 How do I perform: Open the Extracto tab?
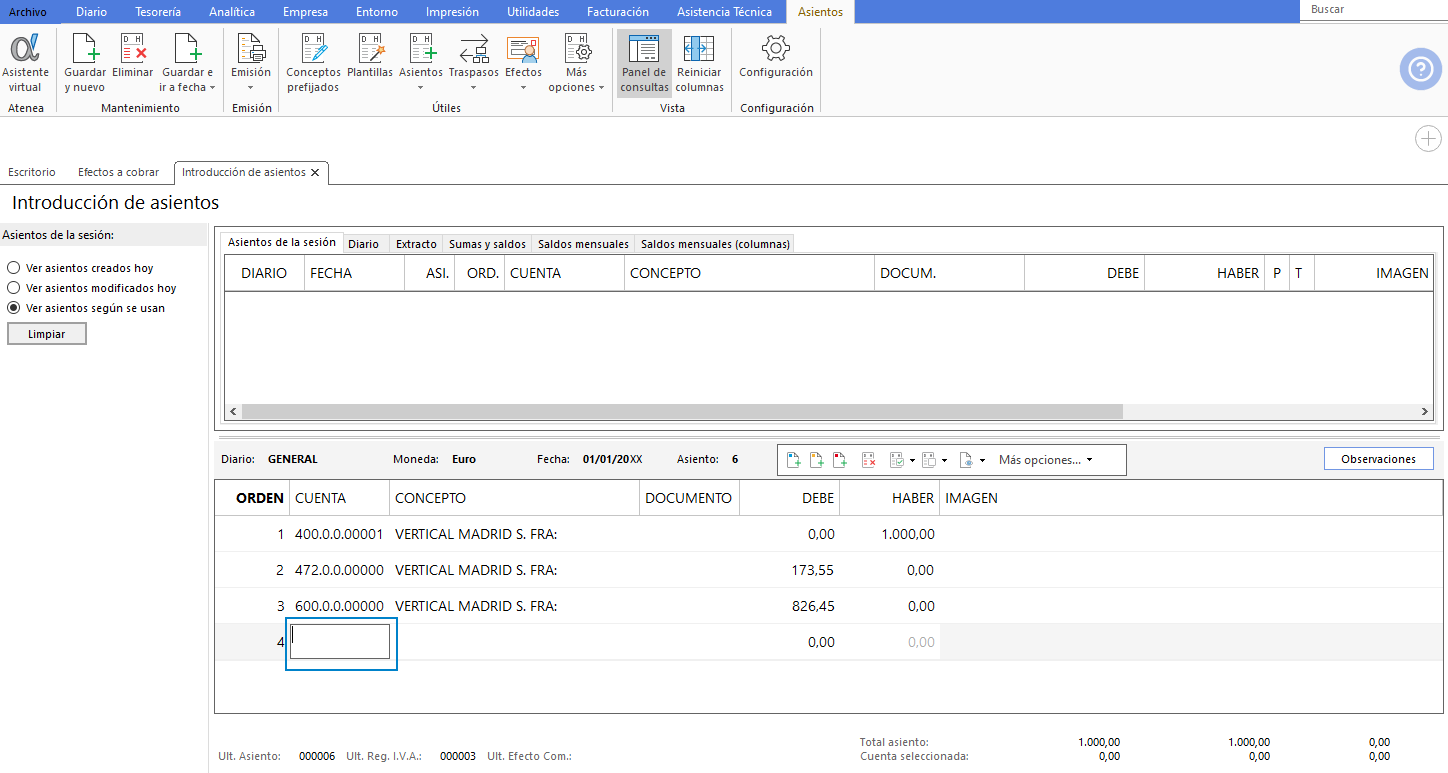pyautogui.click(x=416, y=244)
